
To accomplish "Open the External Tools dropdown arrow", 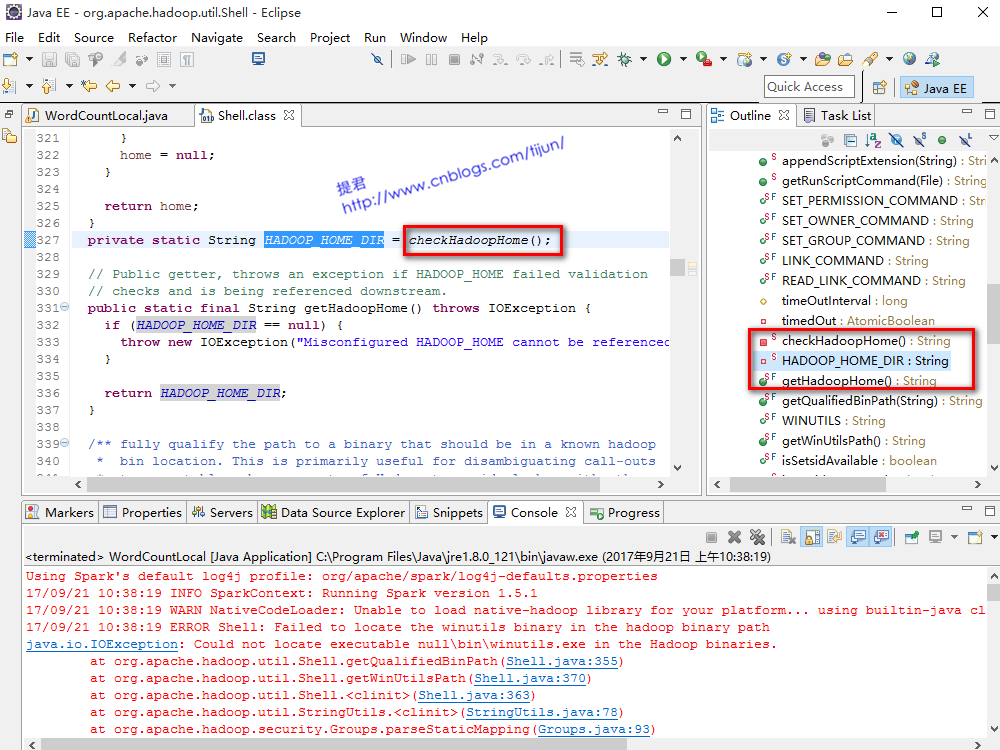I will pos(723,59).
